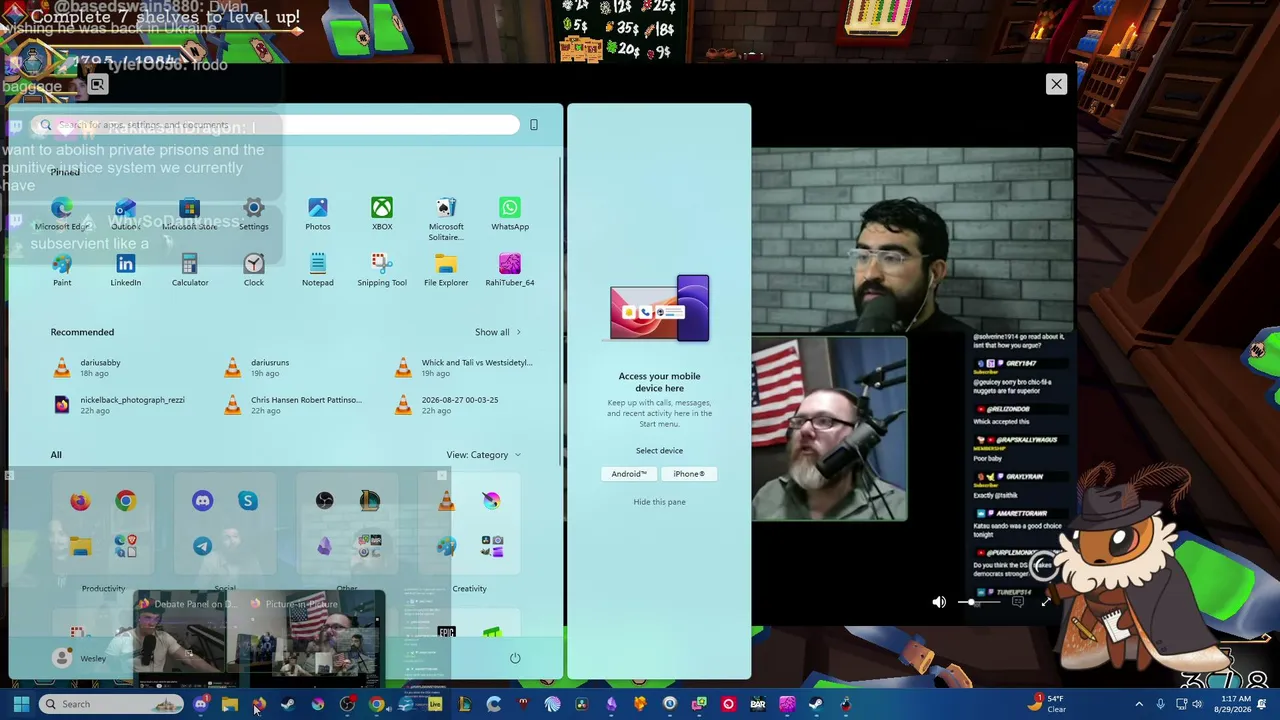
Task: Open the 2026-08-27 00-03-25 recording
Action: coord(446,405)
